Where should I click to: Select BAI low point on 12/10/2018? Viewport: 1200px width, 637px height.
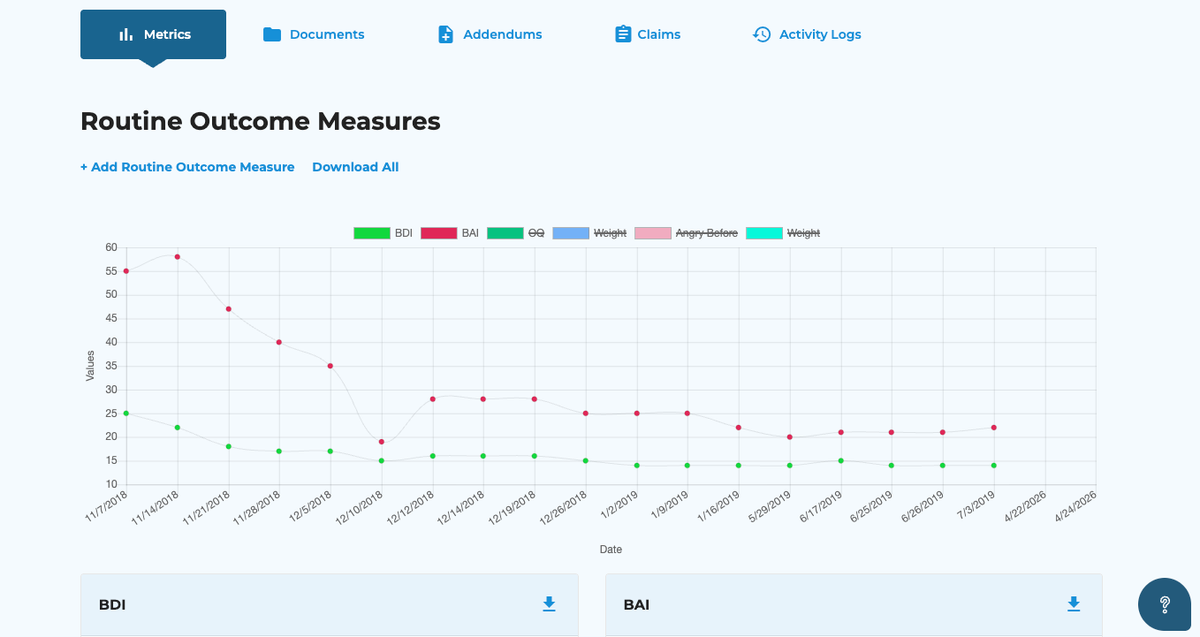[381, 442]
